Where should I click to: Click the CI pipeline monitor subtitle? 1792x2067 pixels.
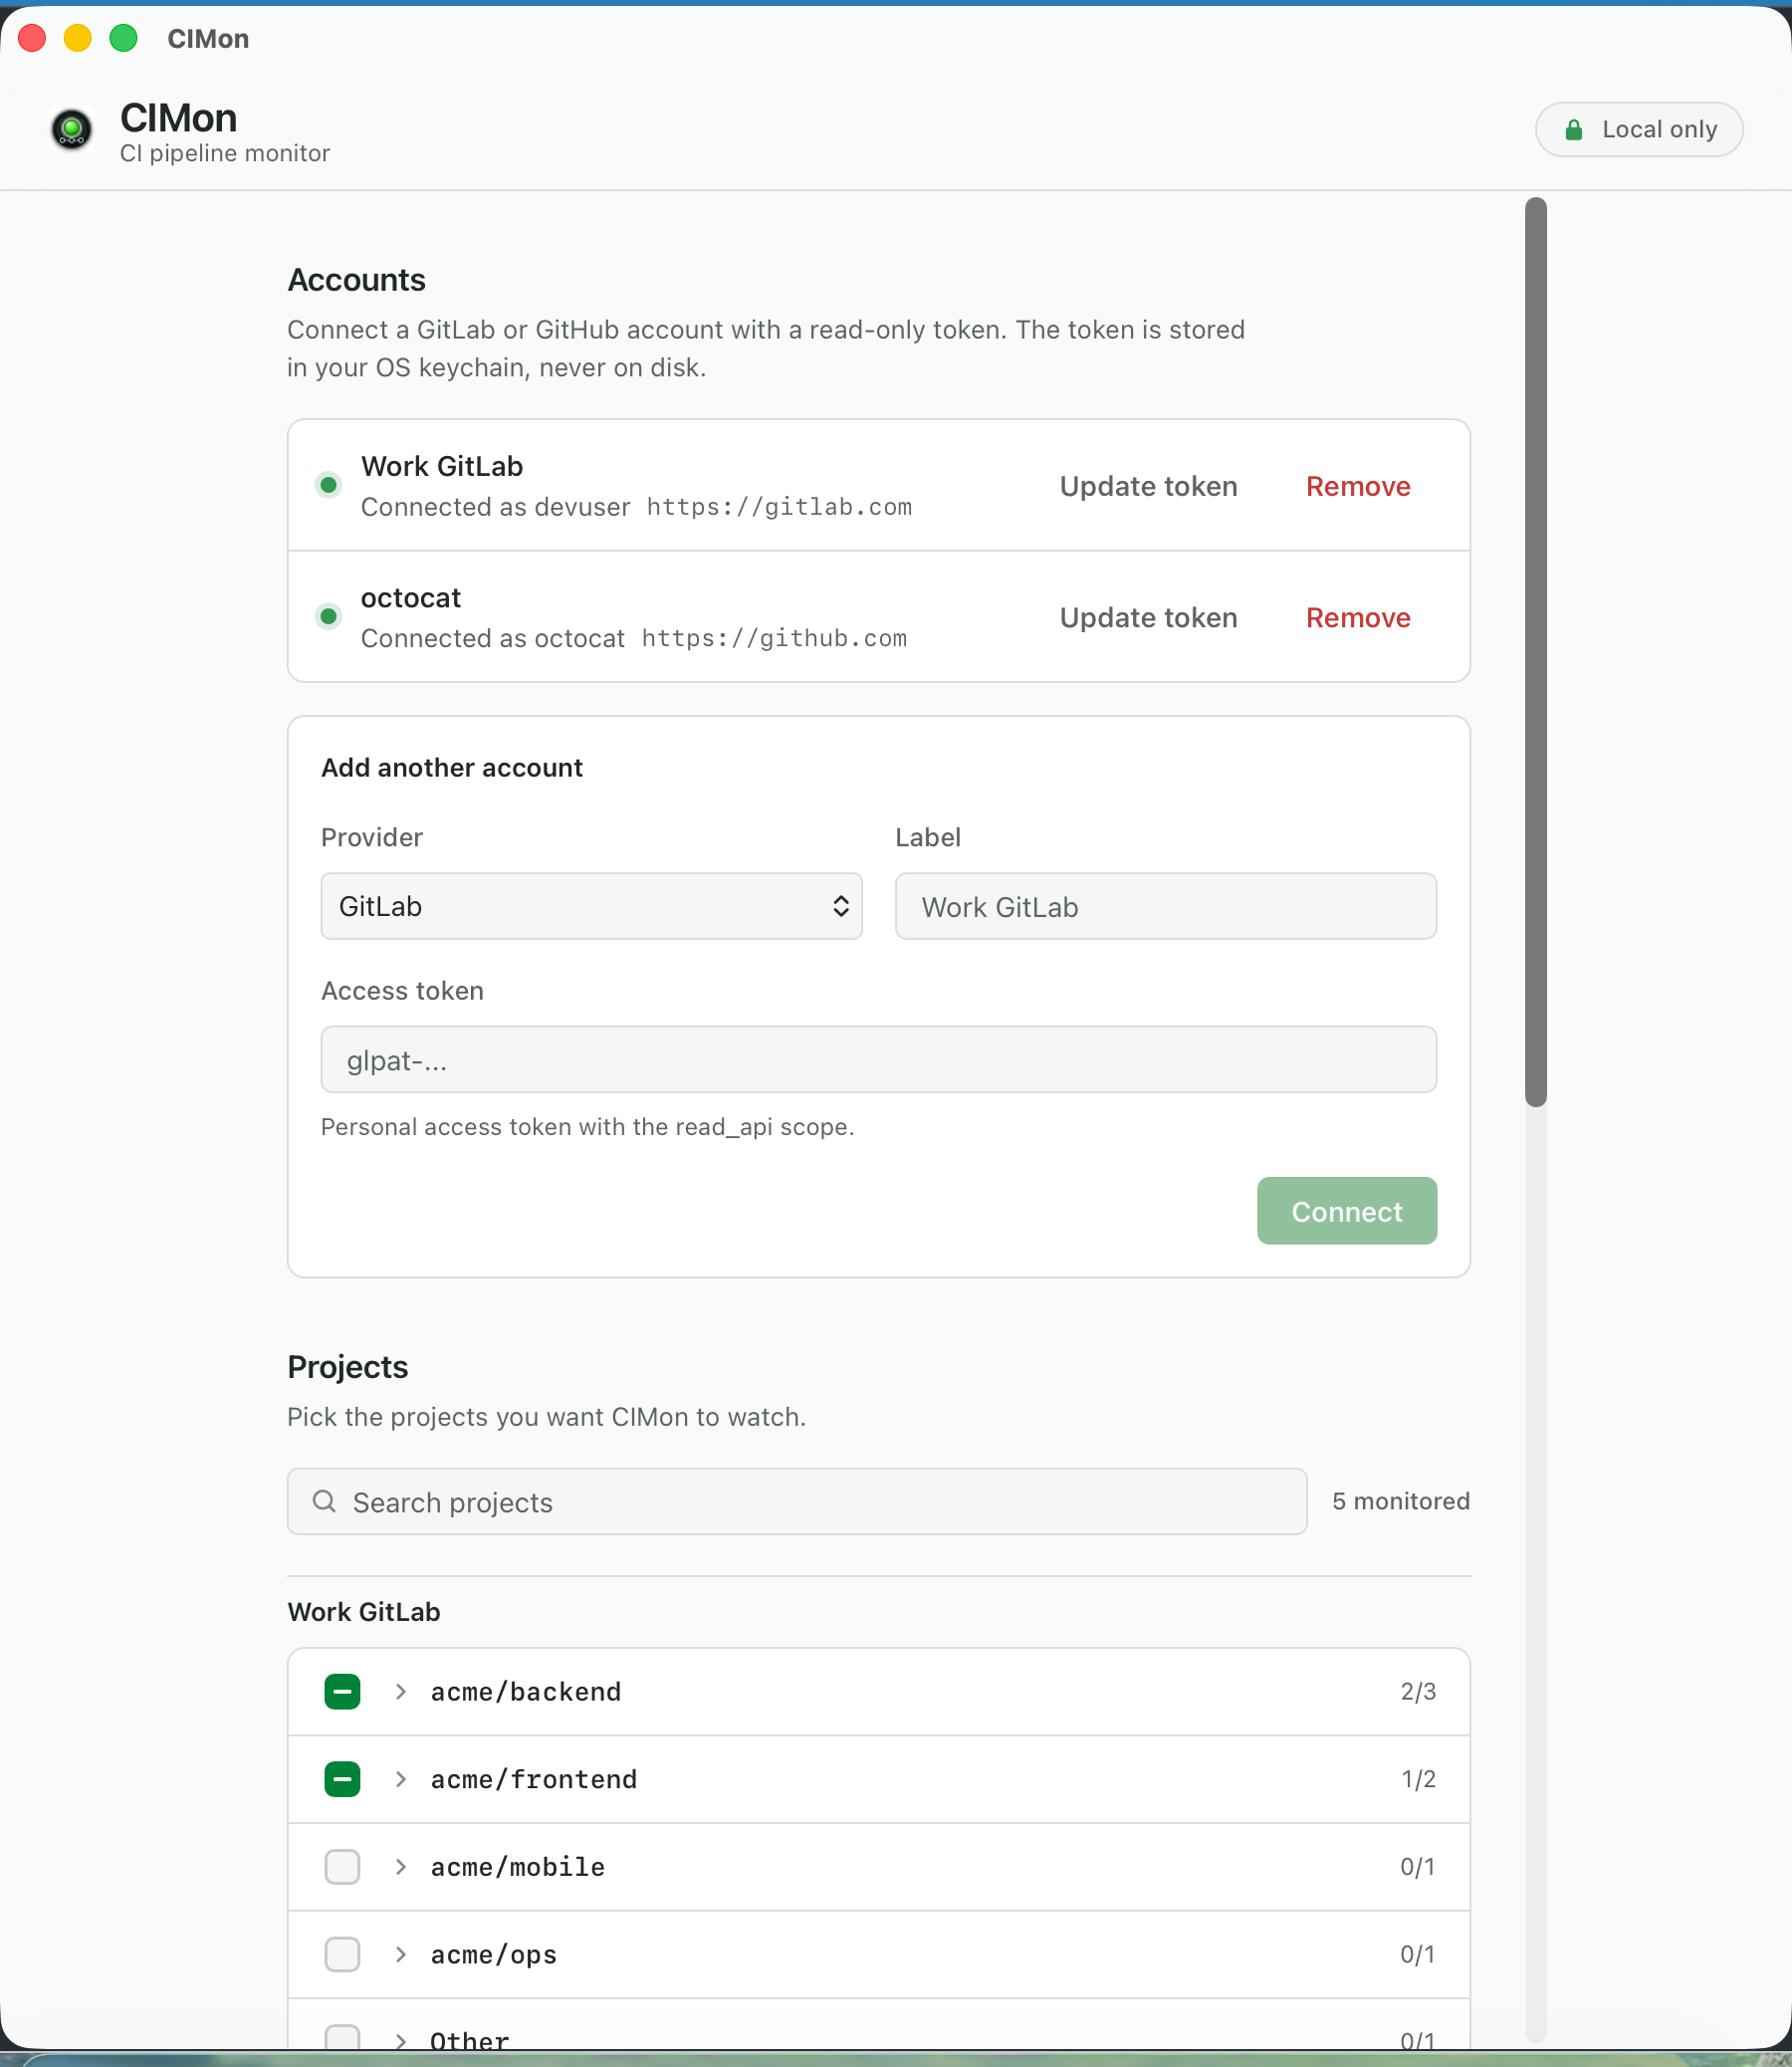[x=225, y=153]
